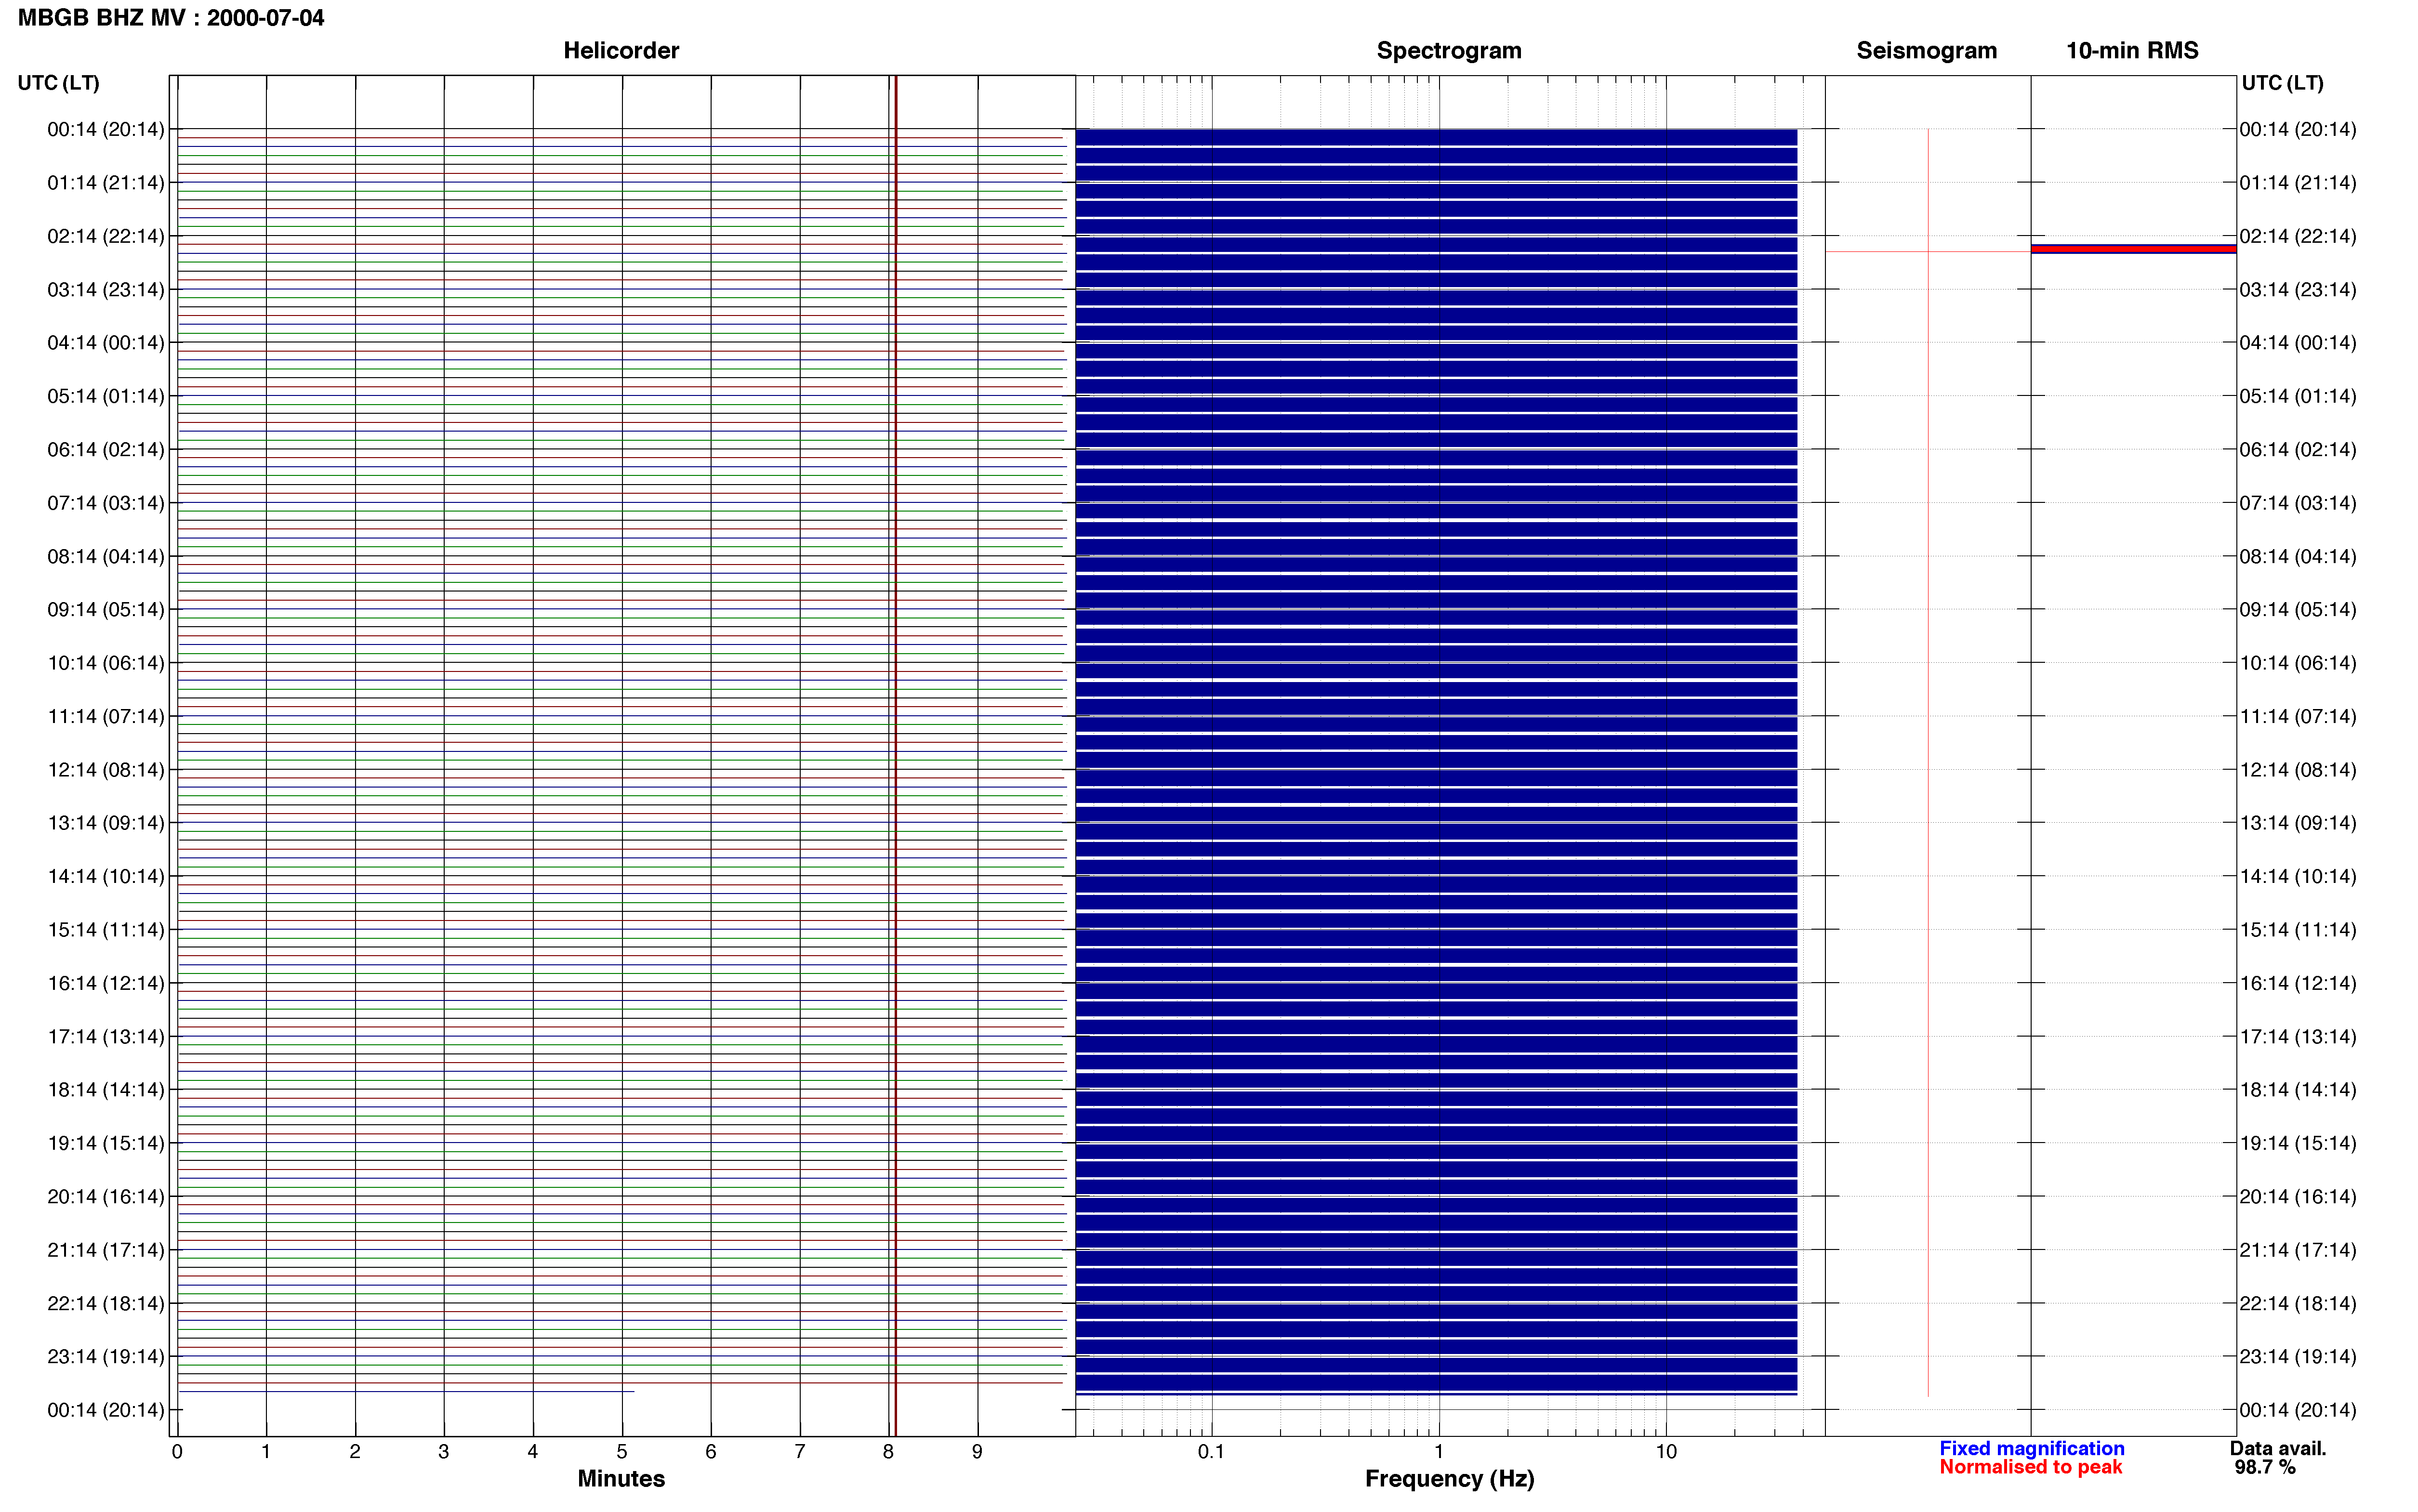Click the pale red vertical line in the Seismogram panel
This screenshot has height=1512, width=2418.
tap(1928, 762)
